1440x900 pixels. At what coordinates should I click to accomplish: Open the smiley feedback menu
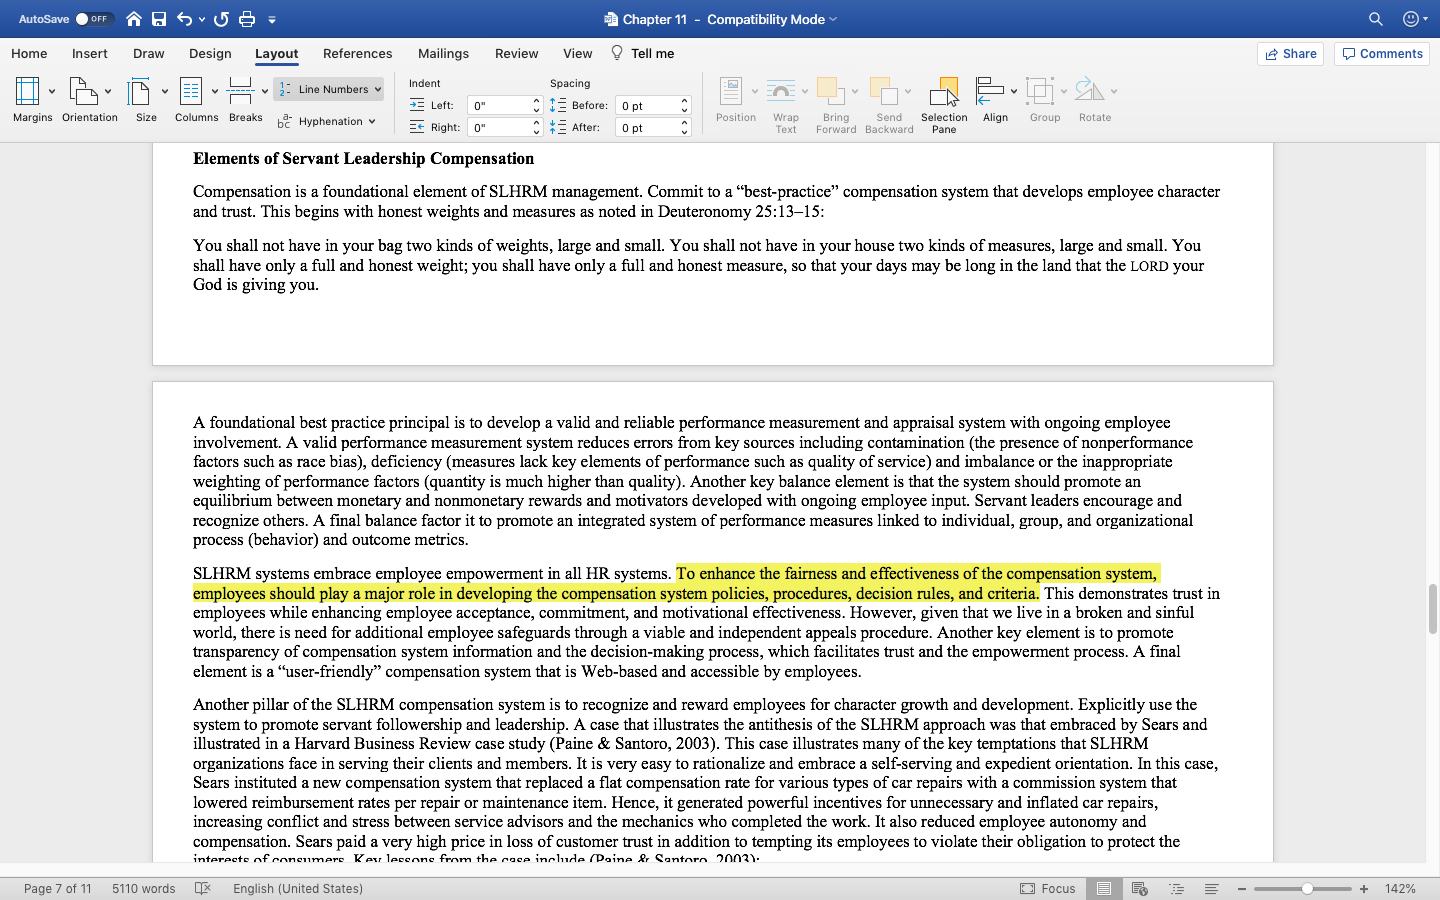click(x=1415, y=19)
